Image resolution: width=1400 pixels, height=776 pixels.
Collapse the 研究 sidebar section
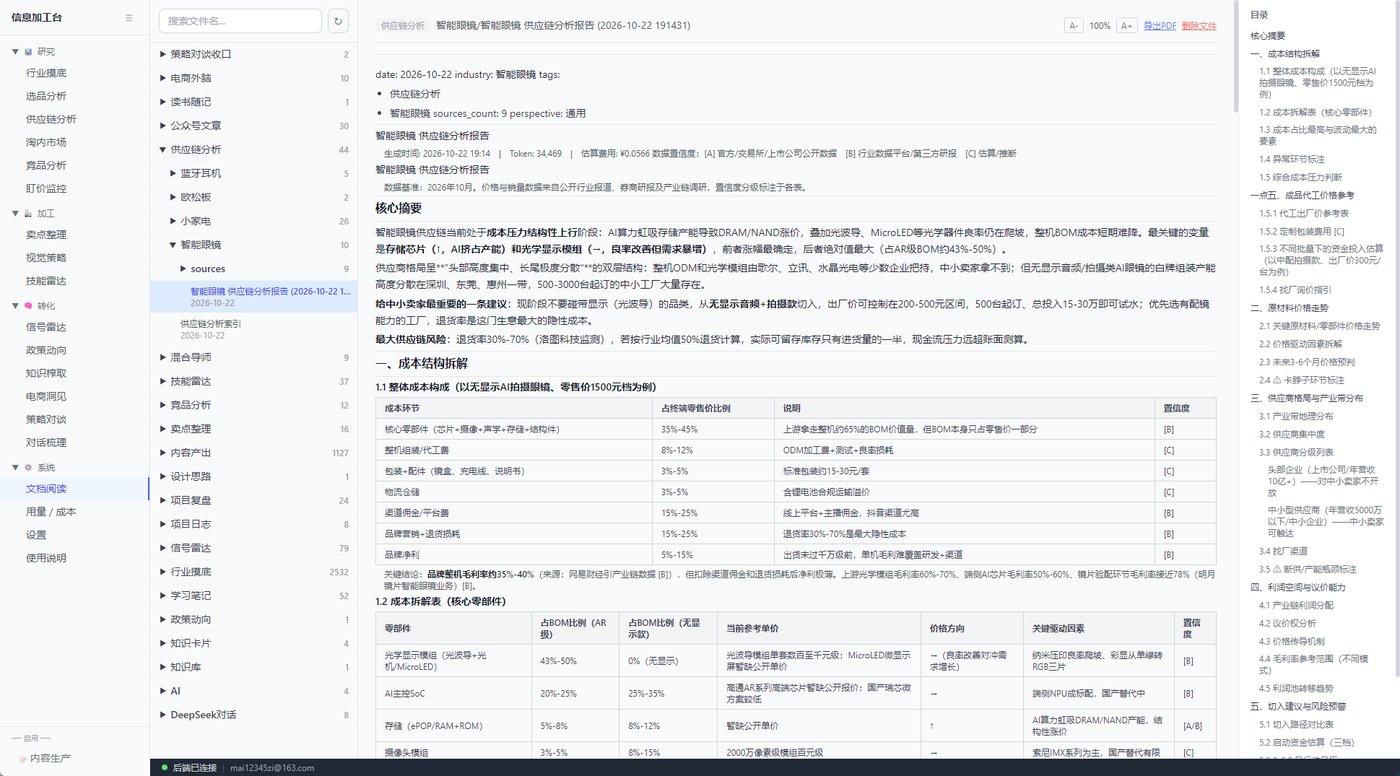pos(15,51)
